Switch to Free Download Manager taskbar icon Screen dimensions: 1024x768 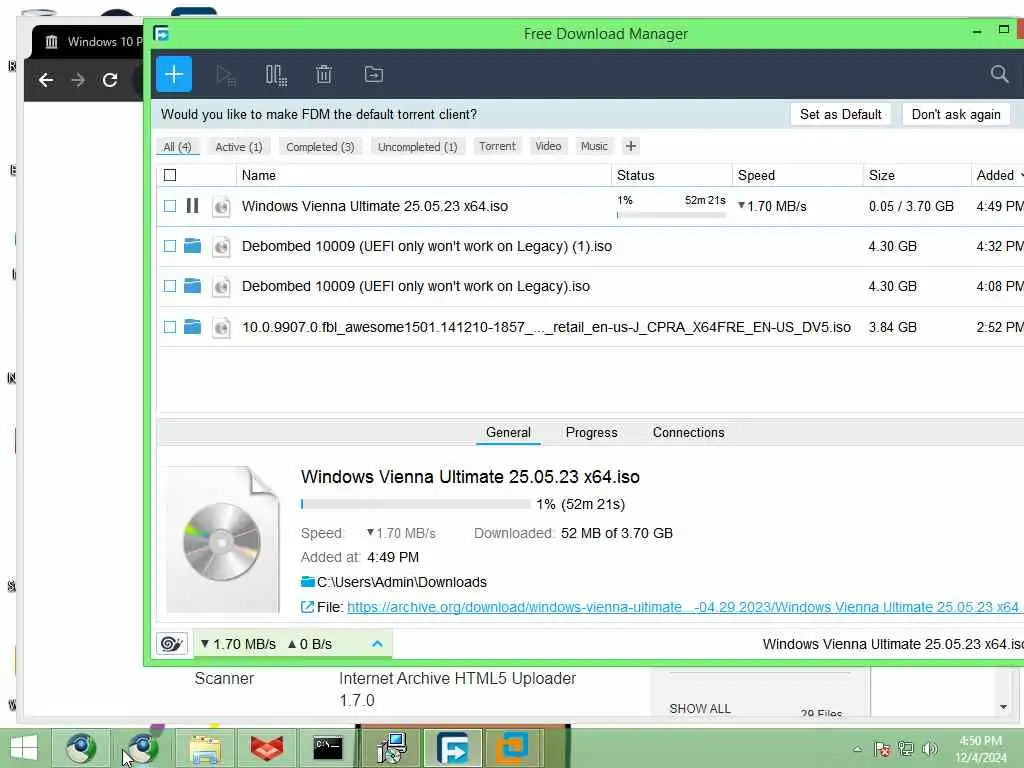point(453,748)
